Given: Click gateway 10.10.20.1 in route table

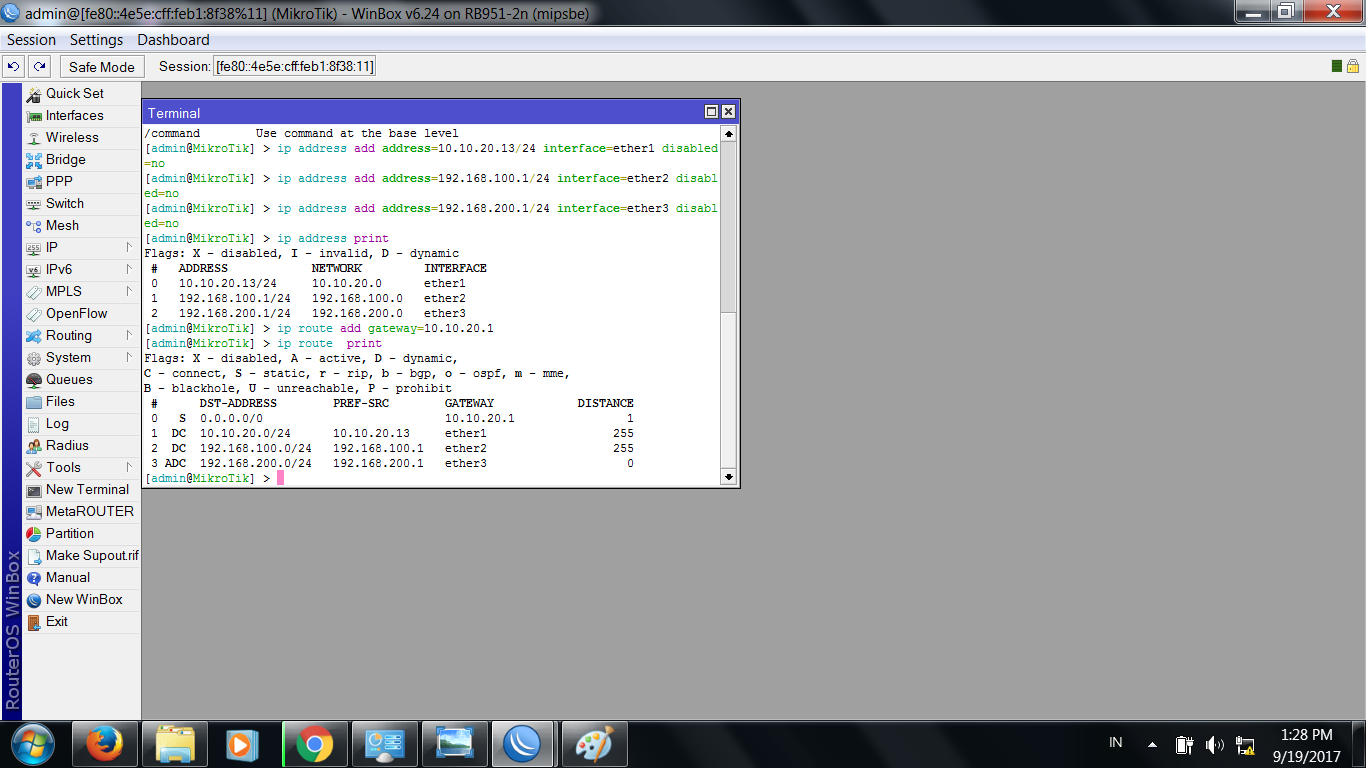Looking at the screenshot, I should (479, 418).
